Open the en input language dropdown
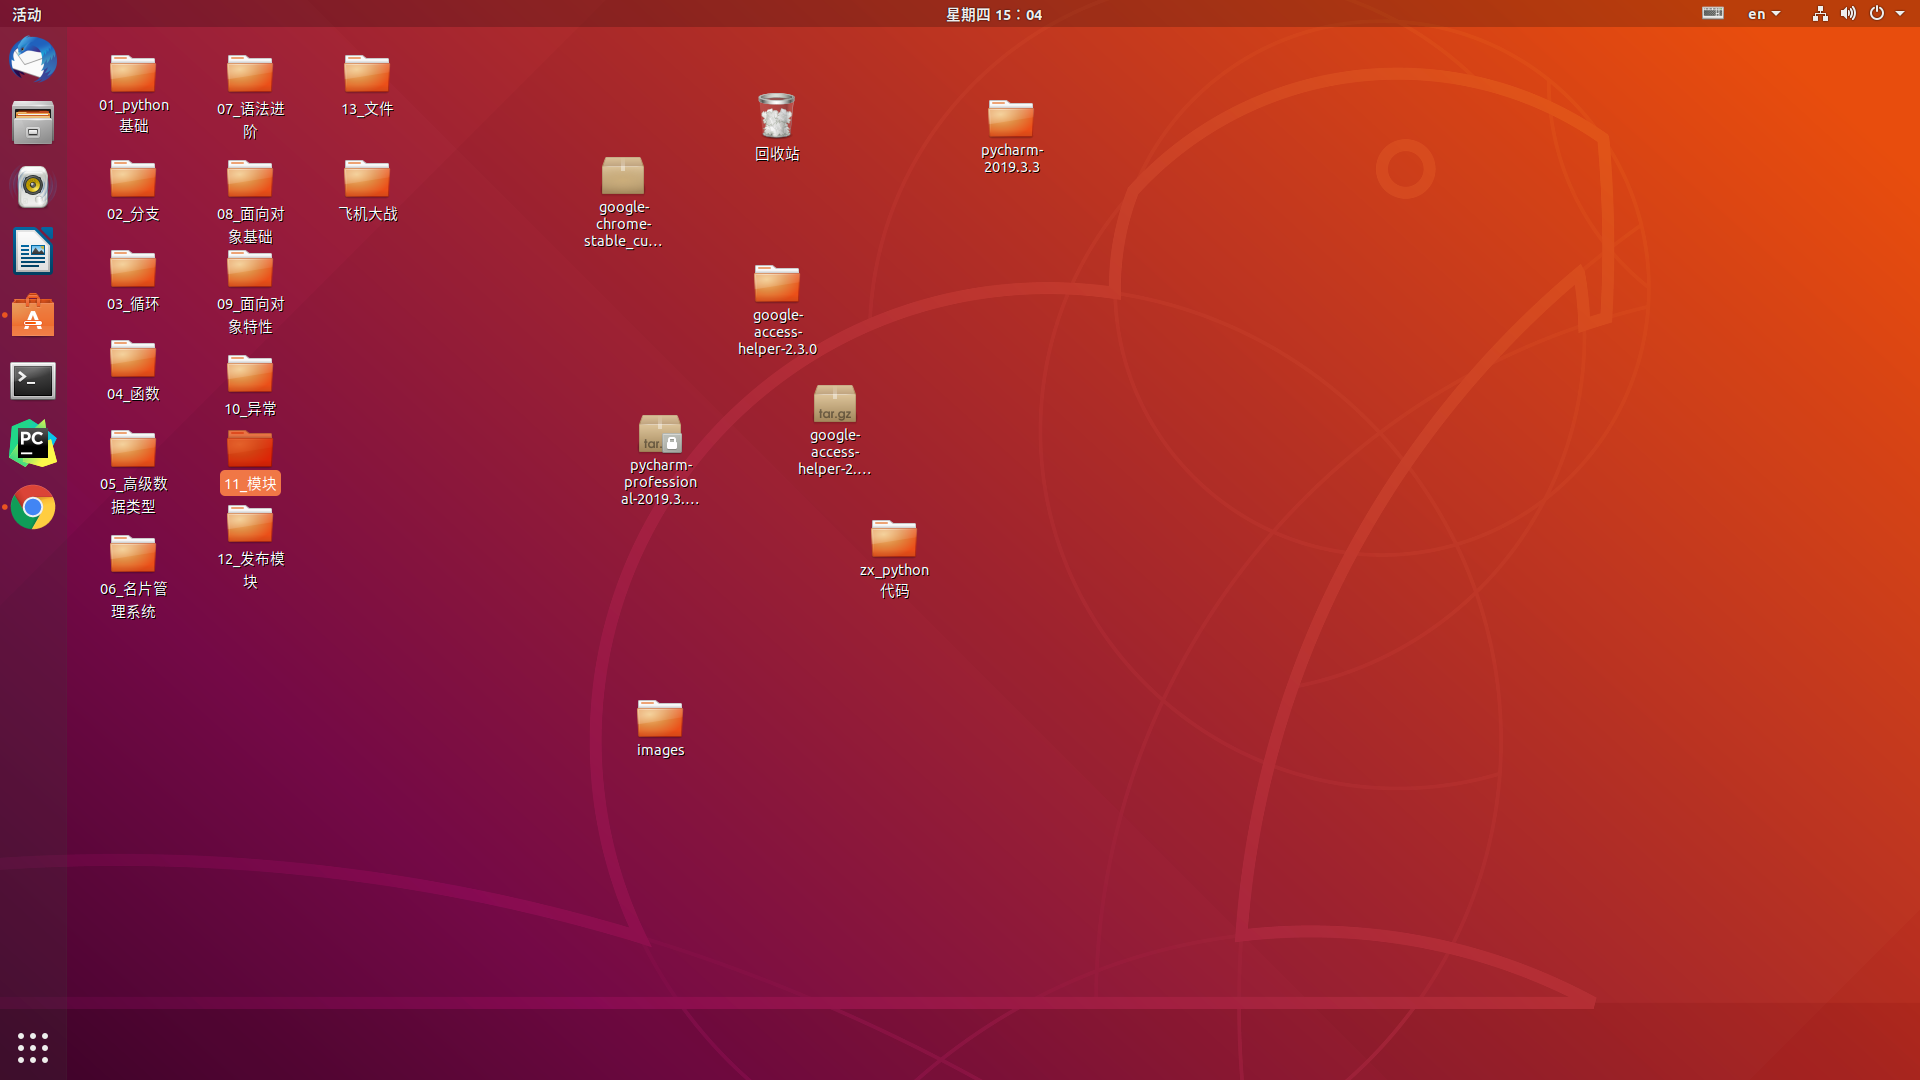The height and width of the screenshot is (1080, 1920). click(x=1764, y=14)
